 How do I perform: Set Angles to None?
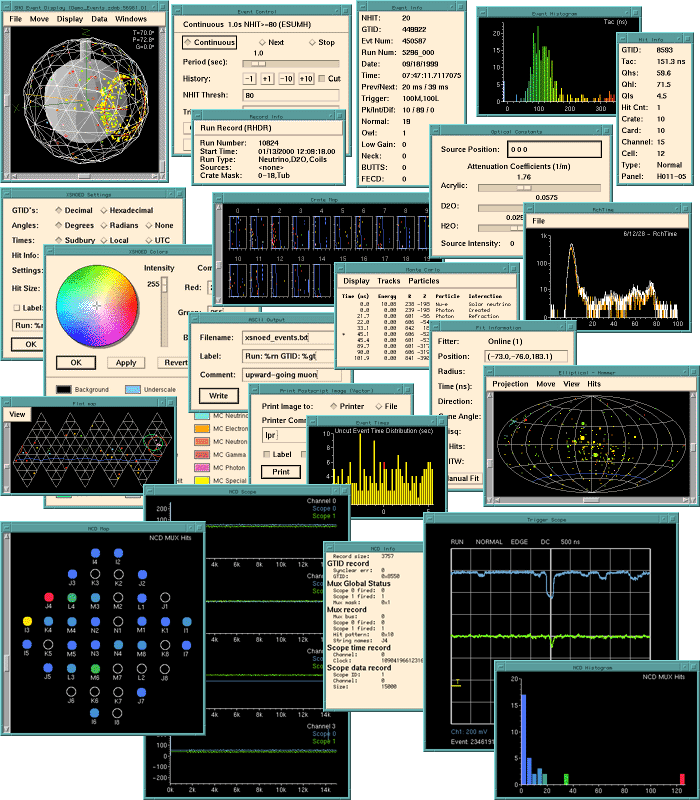click(159, 225)
